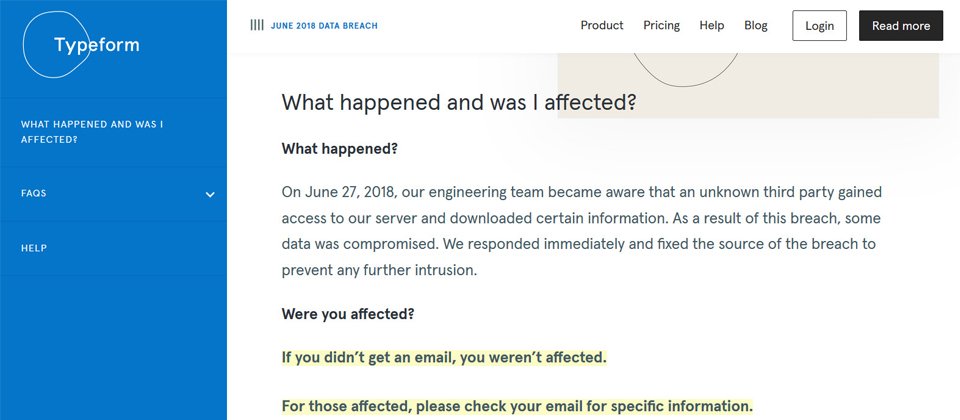Screen dimensions: 960x420
Task: Click the What happened? subheading
Action: pos(340,149)
